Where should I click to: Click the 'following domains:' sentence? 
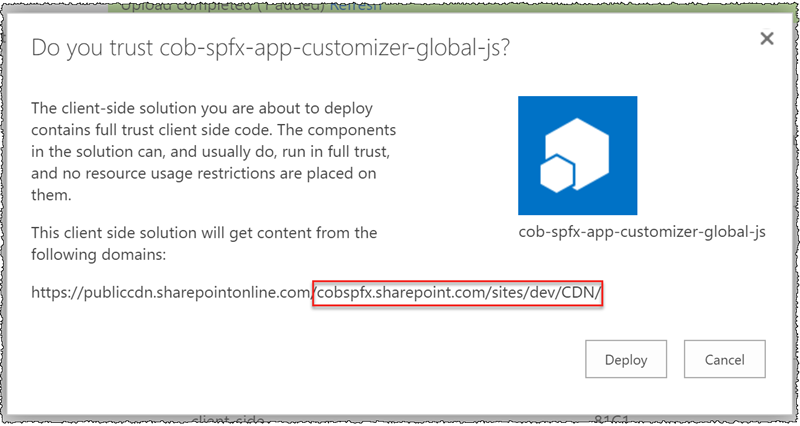pos(204,243)
